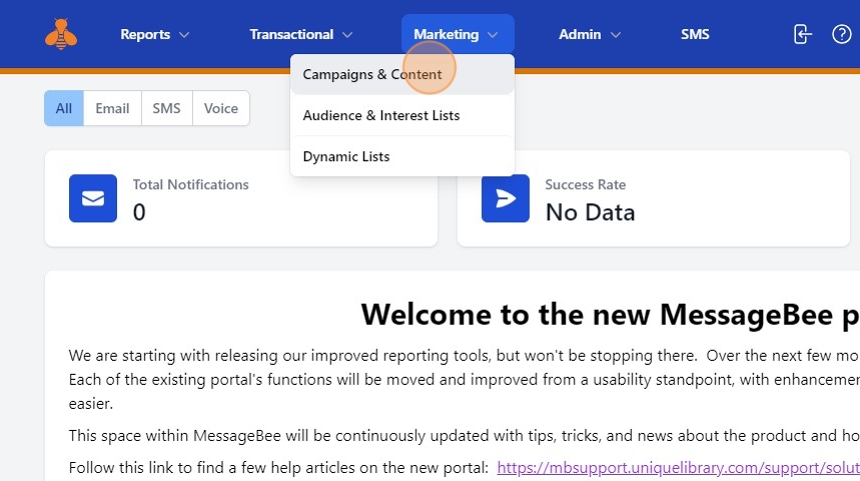Click the Marketing menu label
Screen dimensions: 860x481
tap(446, 34)
